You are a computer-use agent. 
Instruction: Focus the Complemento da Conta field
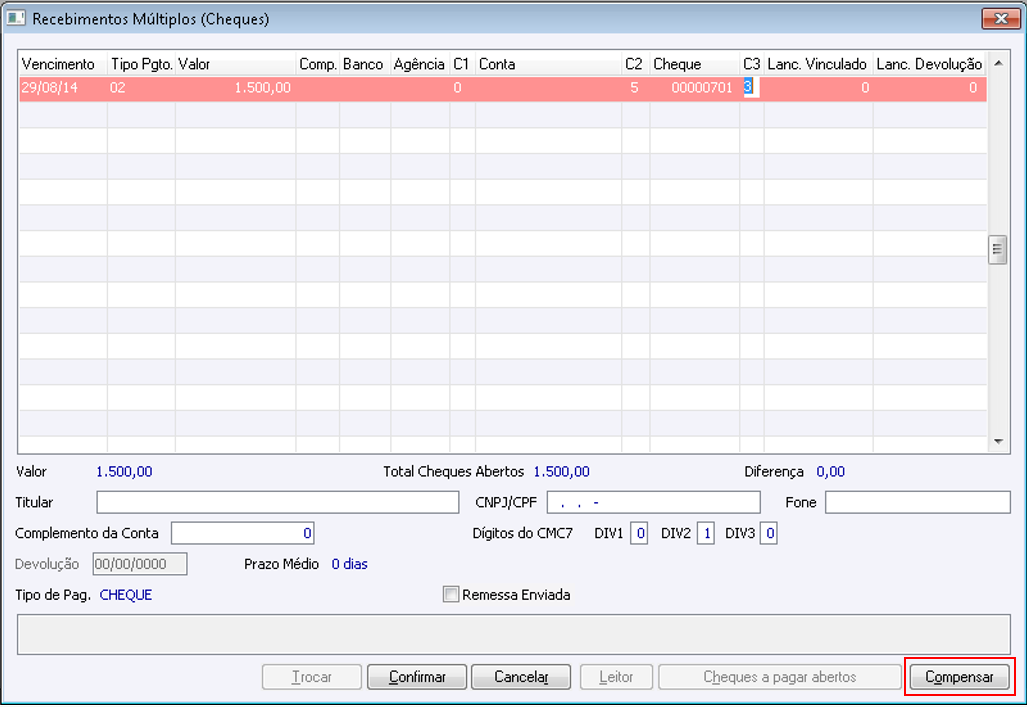point(242,533)
